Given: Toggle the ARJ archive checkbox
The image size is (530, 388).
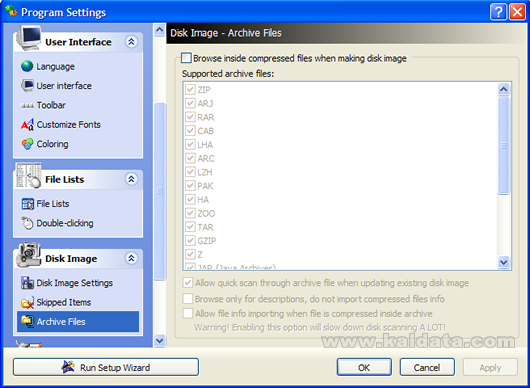Looking at the screenshot, I should pyautogui.click(x=190, y=103).
